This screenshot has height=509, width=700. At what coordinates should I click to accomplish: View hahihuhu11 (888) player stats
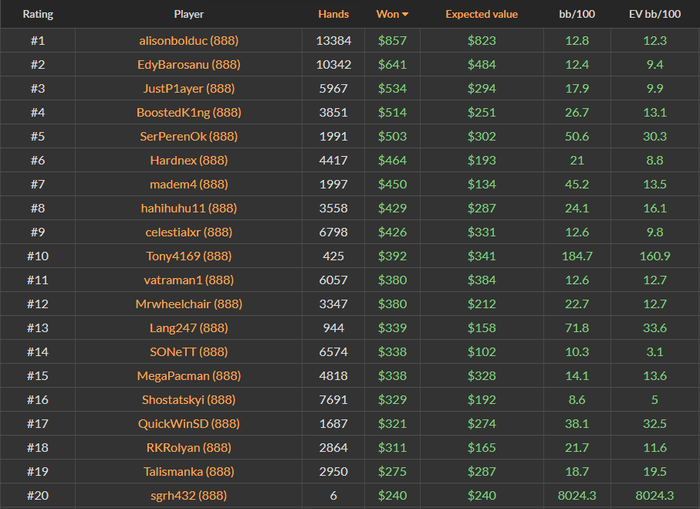click(x=188, y=208)
